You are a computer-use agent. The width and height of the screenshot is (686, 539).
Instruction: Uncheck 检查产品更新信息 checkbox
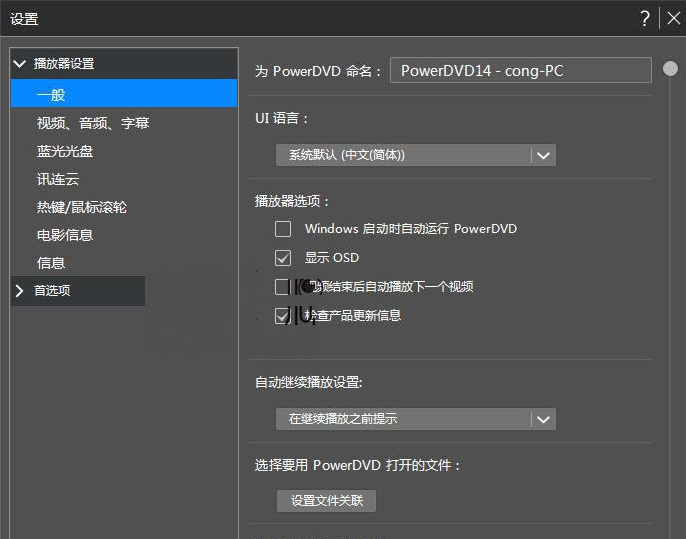coord(282,316)
